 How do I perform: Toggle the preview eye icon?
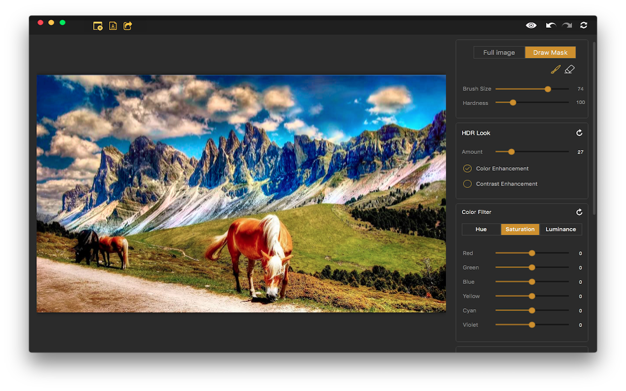(531, 26)
